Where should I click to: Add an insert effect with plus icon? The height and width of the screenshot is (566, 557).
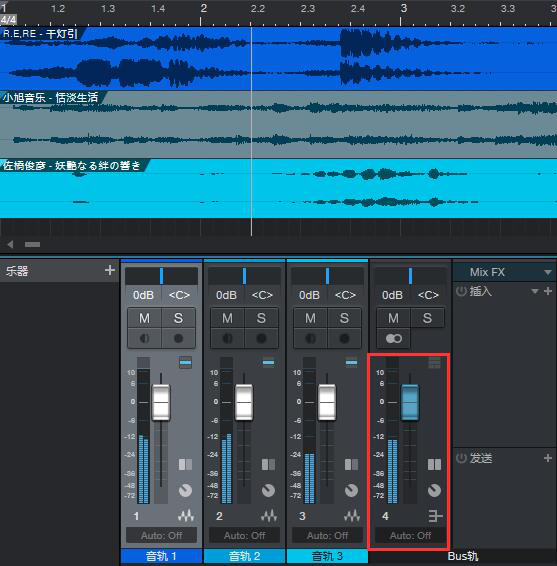[x=548, y=291]
